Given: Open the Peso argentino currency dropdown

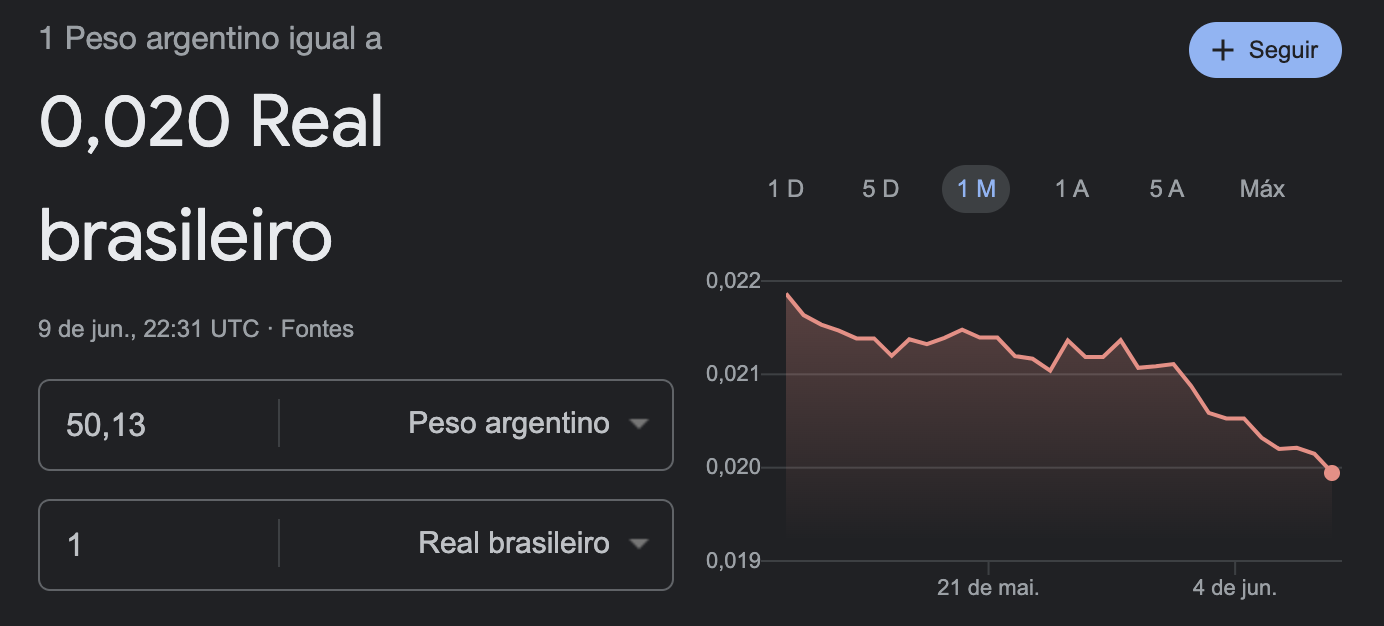Looking at the screenshot, I should (475, 424).
